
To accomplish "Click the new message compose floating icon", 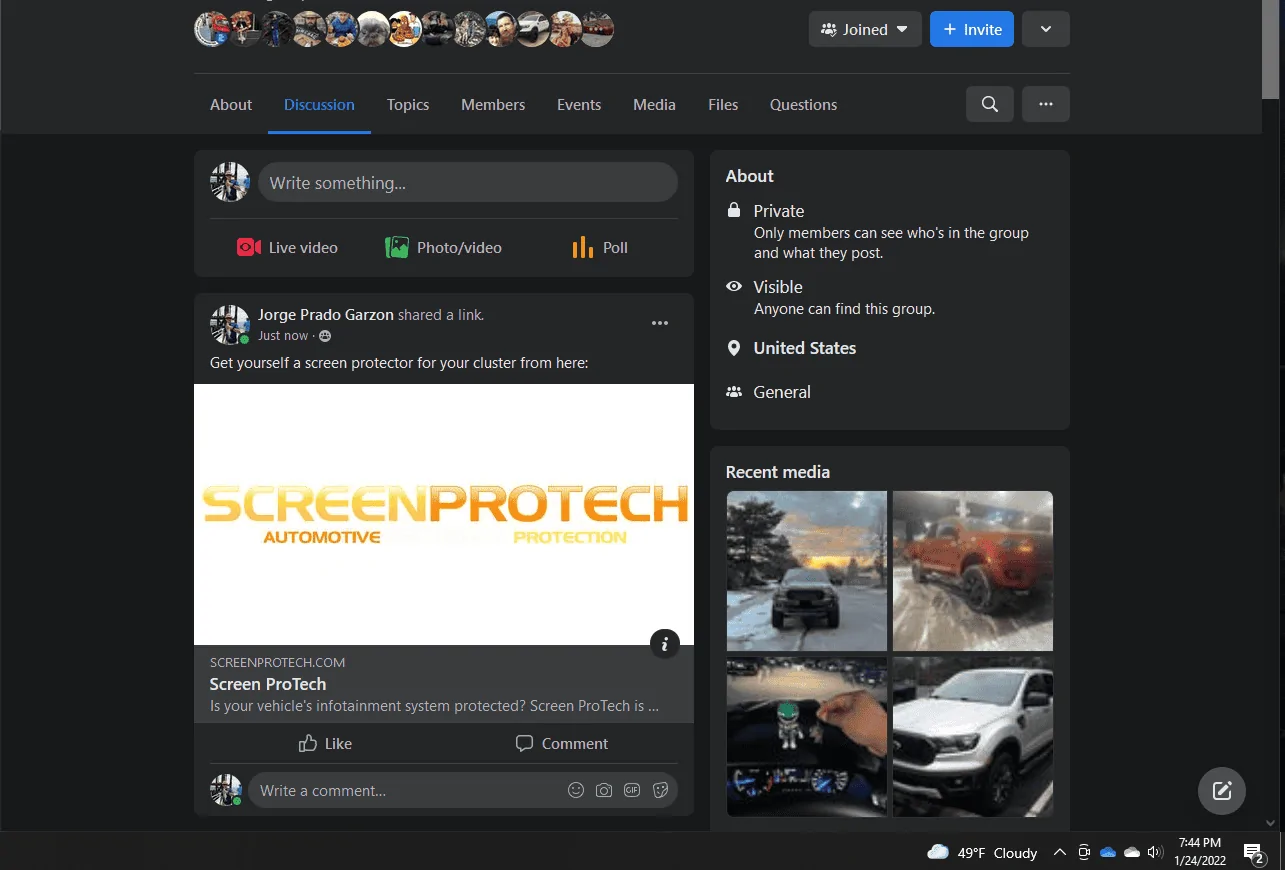I will pyautogui.click(x=1222, y=791).
